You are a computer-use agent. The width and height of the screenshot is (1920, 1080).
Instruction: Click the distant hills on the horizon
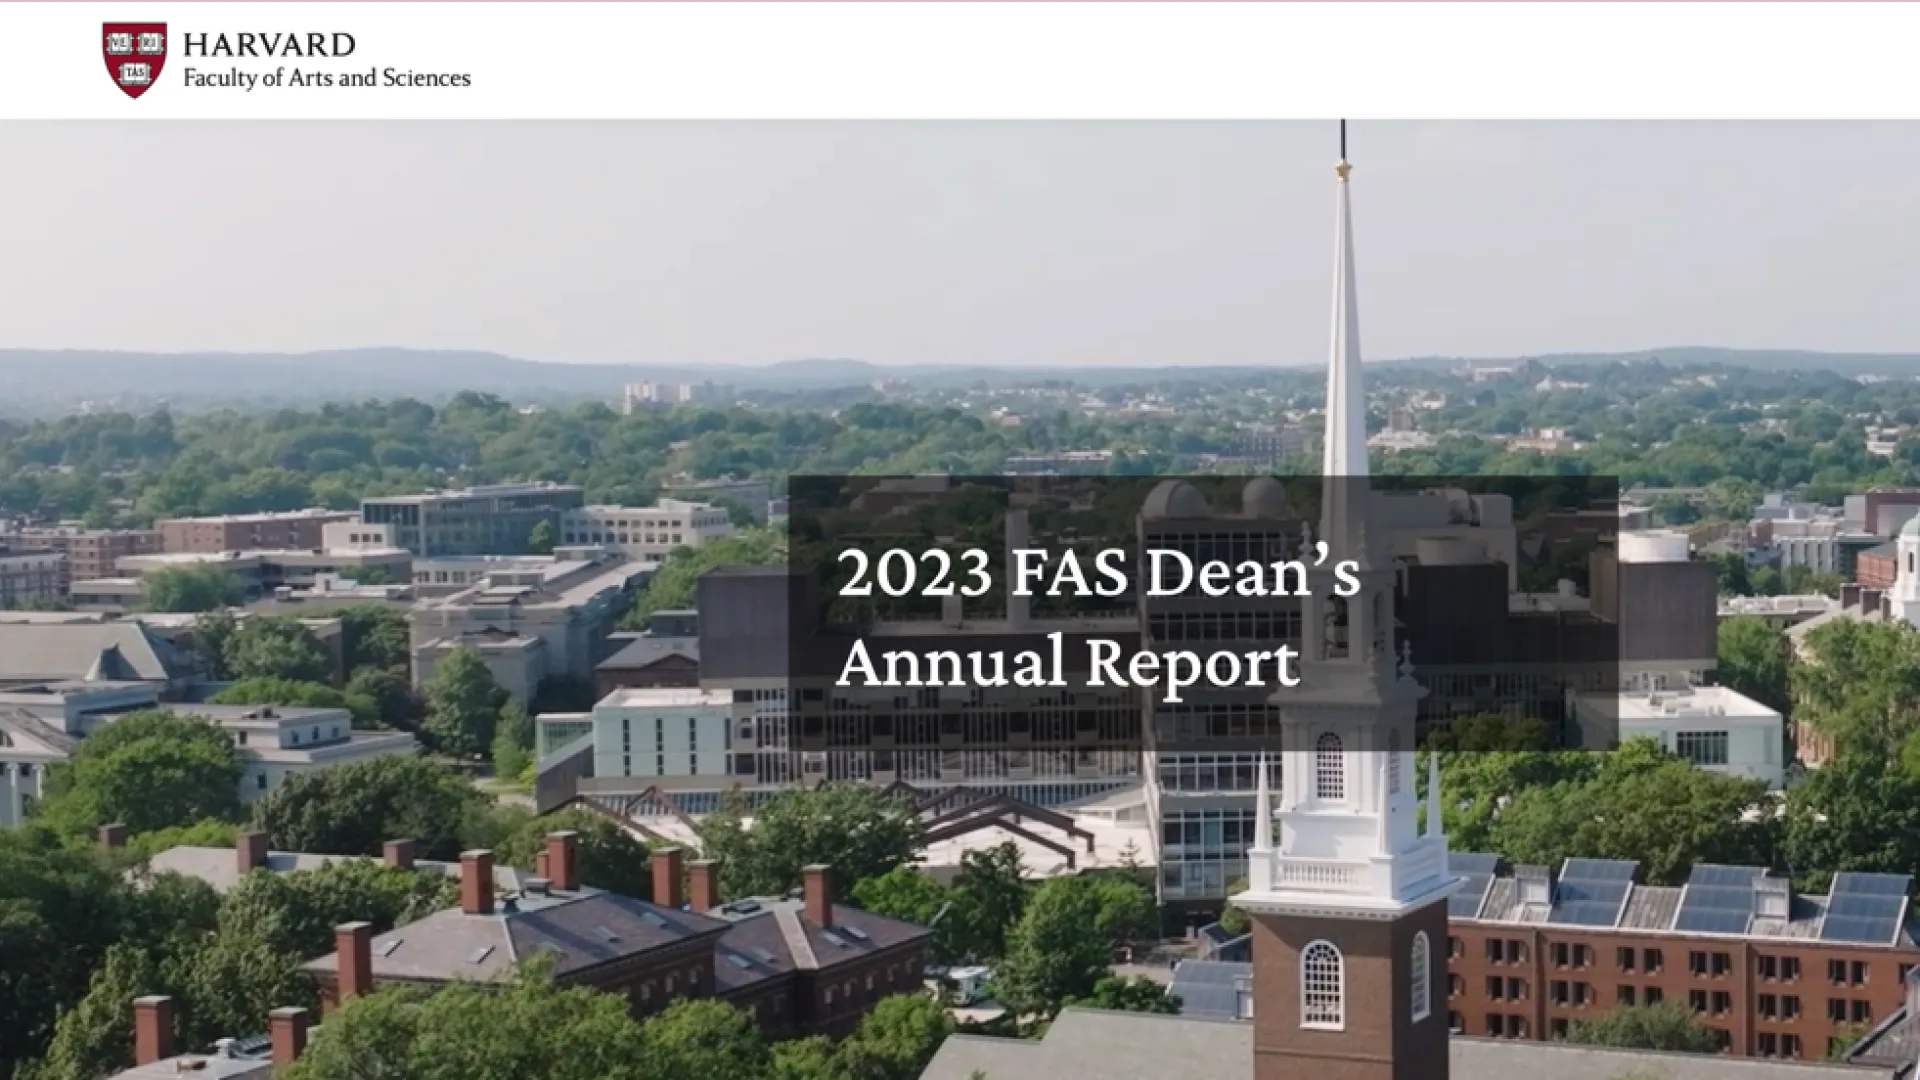click(400, 362)
